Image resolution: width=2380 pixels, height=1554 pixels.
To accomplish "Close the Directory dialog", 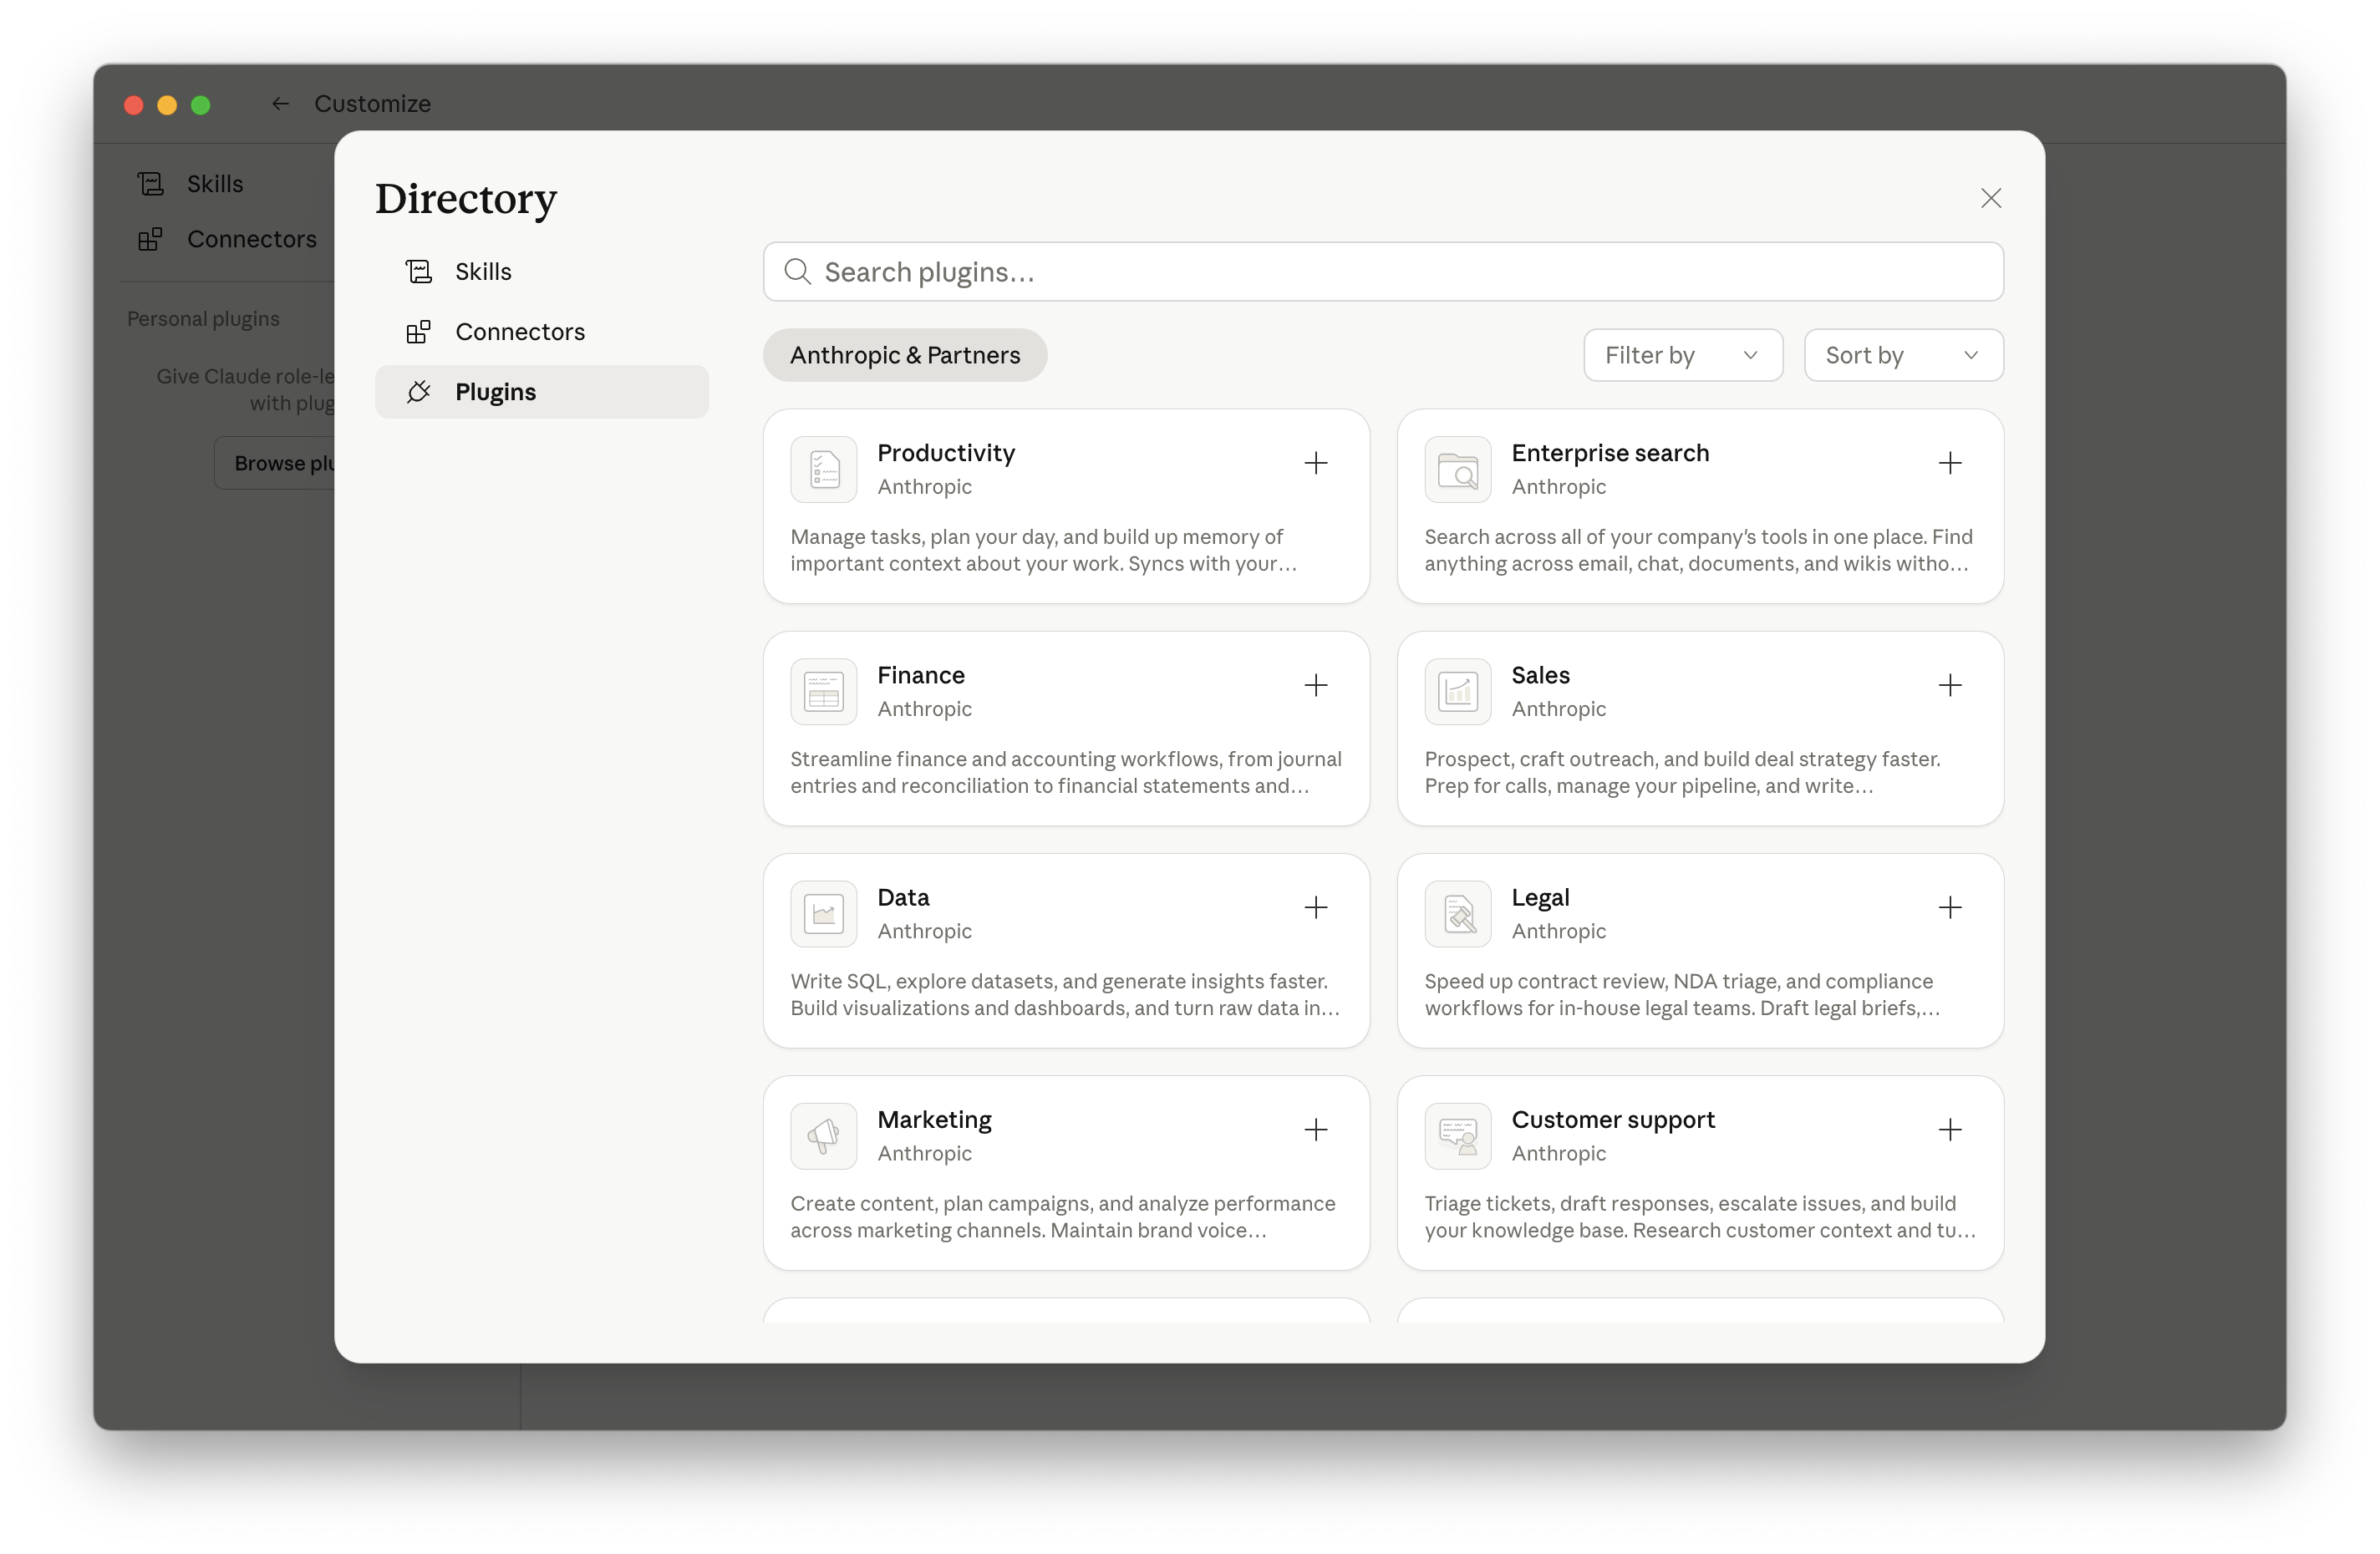I will (x=1990, y=198).
